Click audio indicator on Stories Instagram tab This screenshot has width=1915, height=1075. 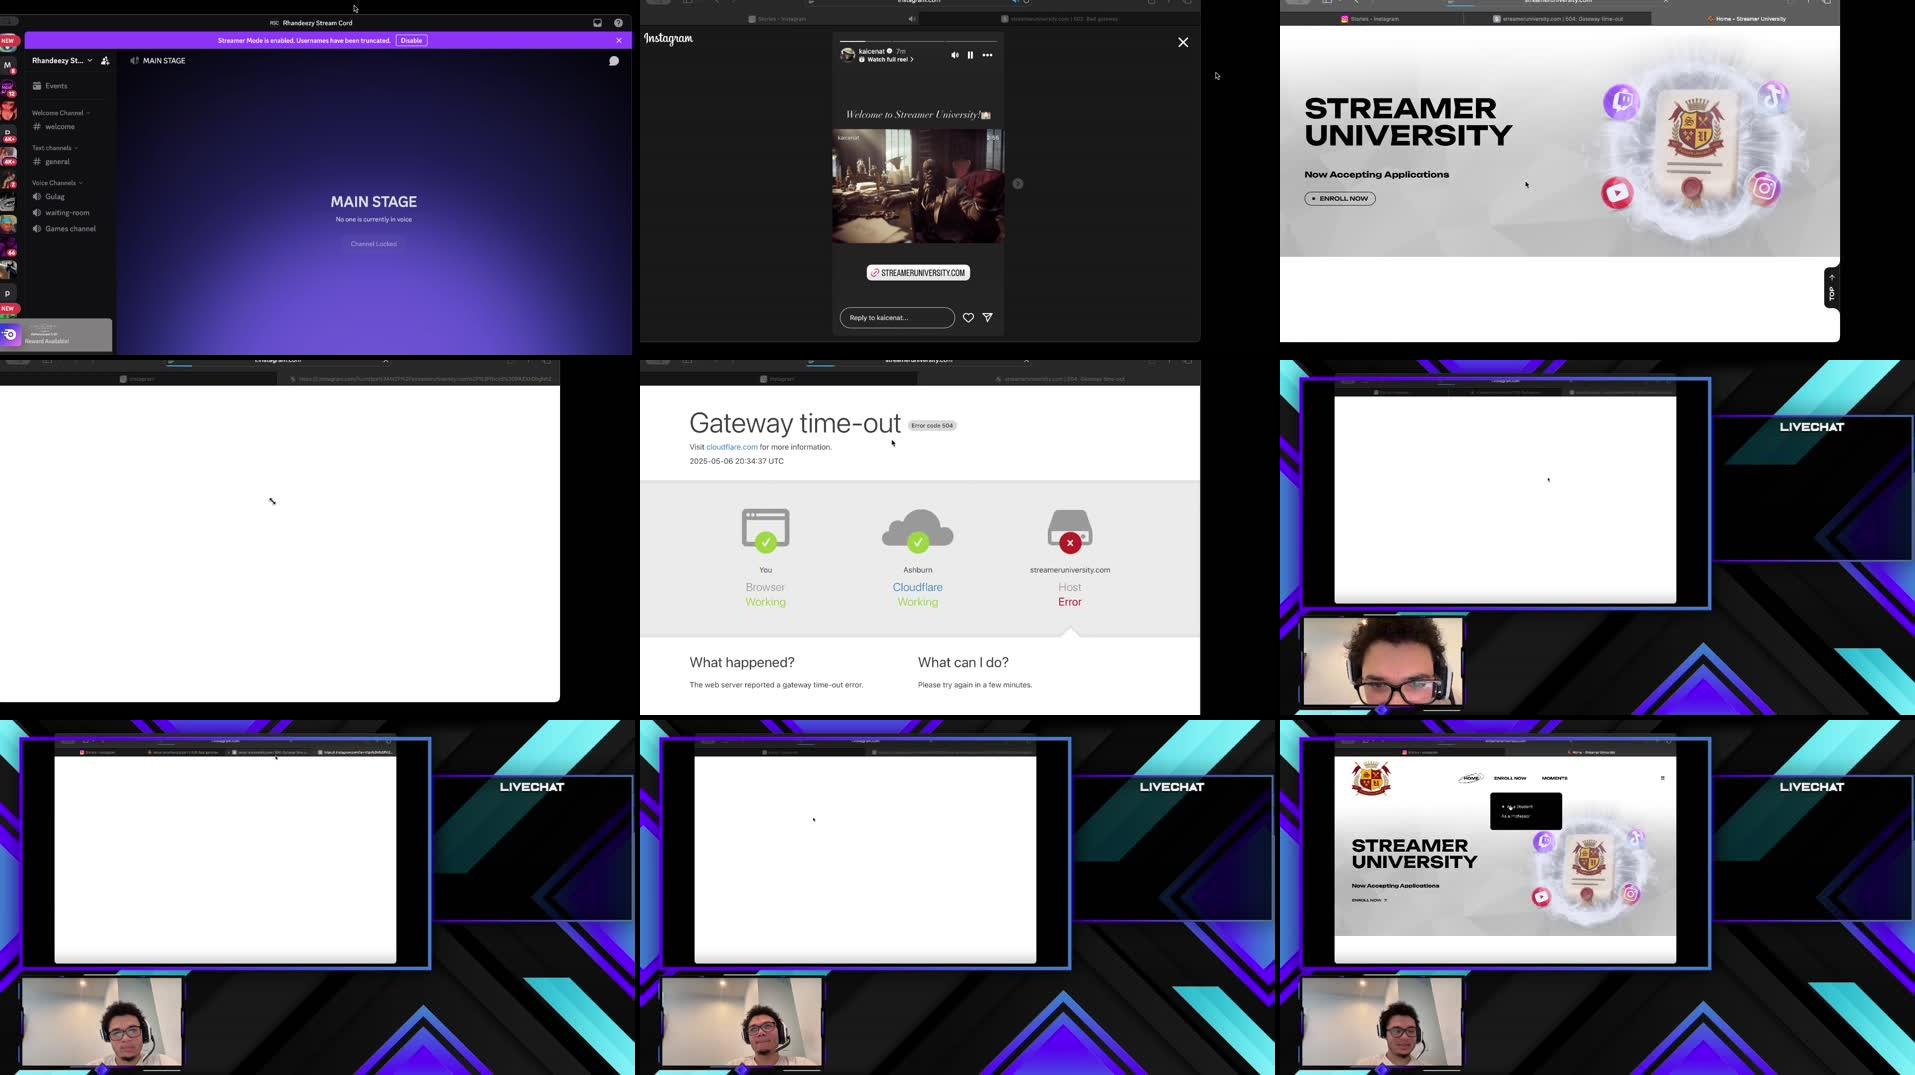point(912,19)
